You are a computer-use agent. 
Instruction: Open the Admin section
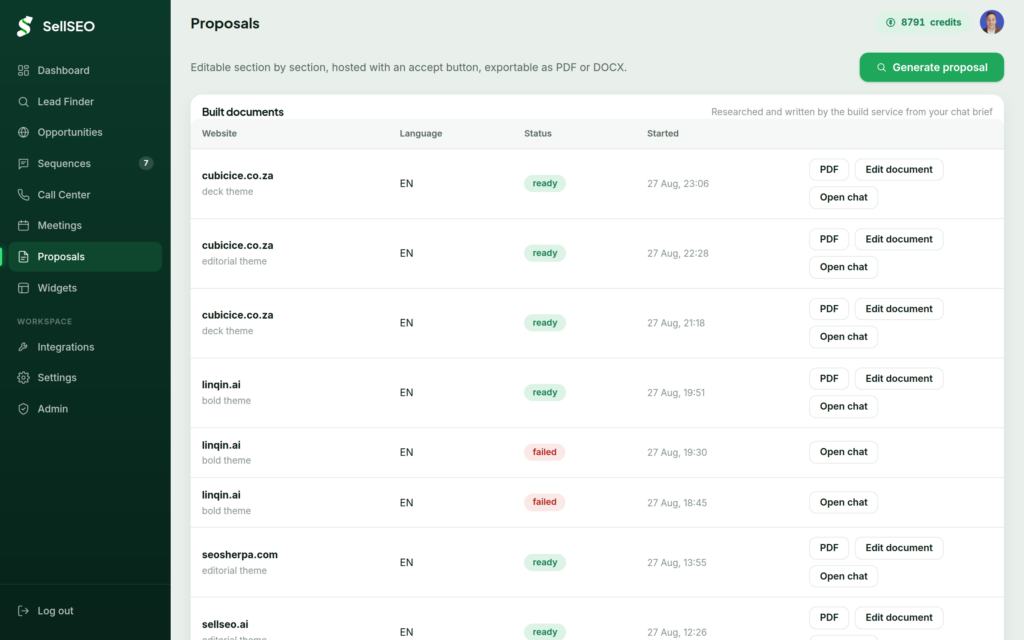[85, 409]
